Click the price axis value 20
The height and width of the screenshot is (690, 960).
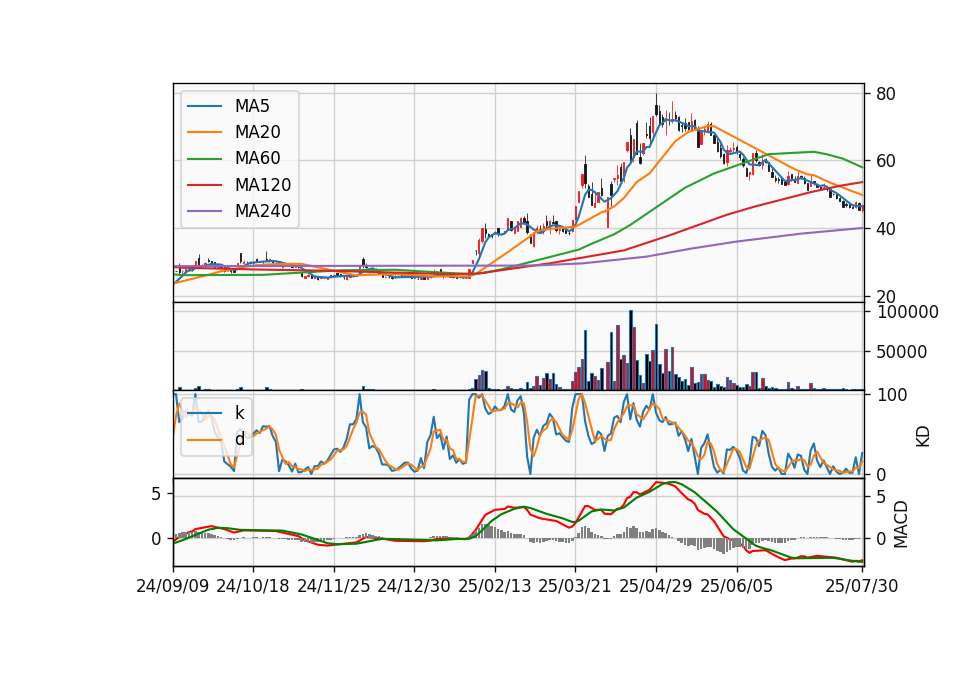(x=886, y=297)
